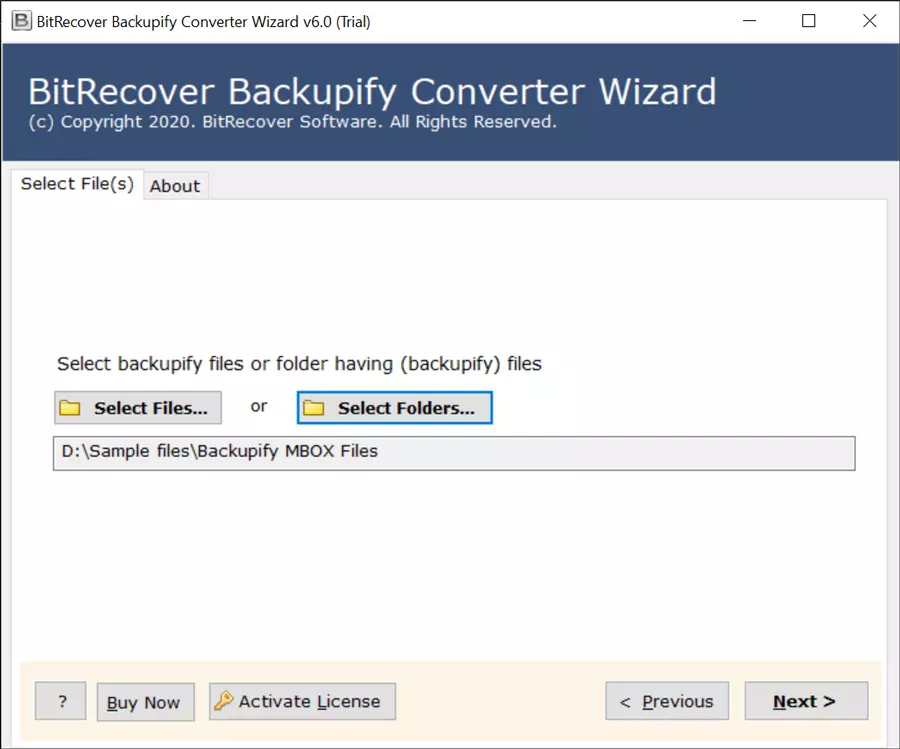Close the Converter Wizard window
The height and width of the screenshot is (749, 900).
[x=870, y=21]
